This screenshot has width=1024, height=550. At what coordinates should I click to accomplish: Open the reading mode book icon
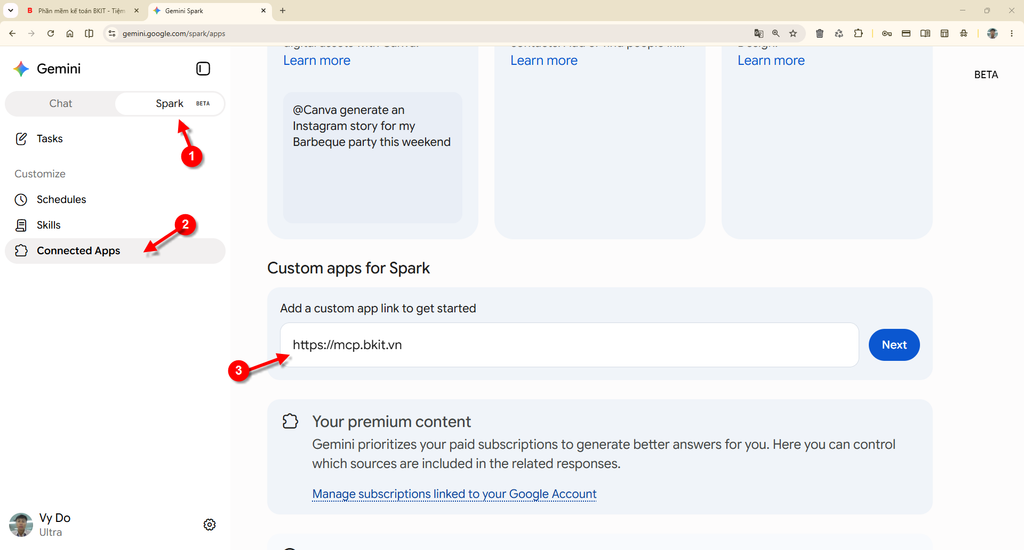pyautogui.click(x=925, y=33)
